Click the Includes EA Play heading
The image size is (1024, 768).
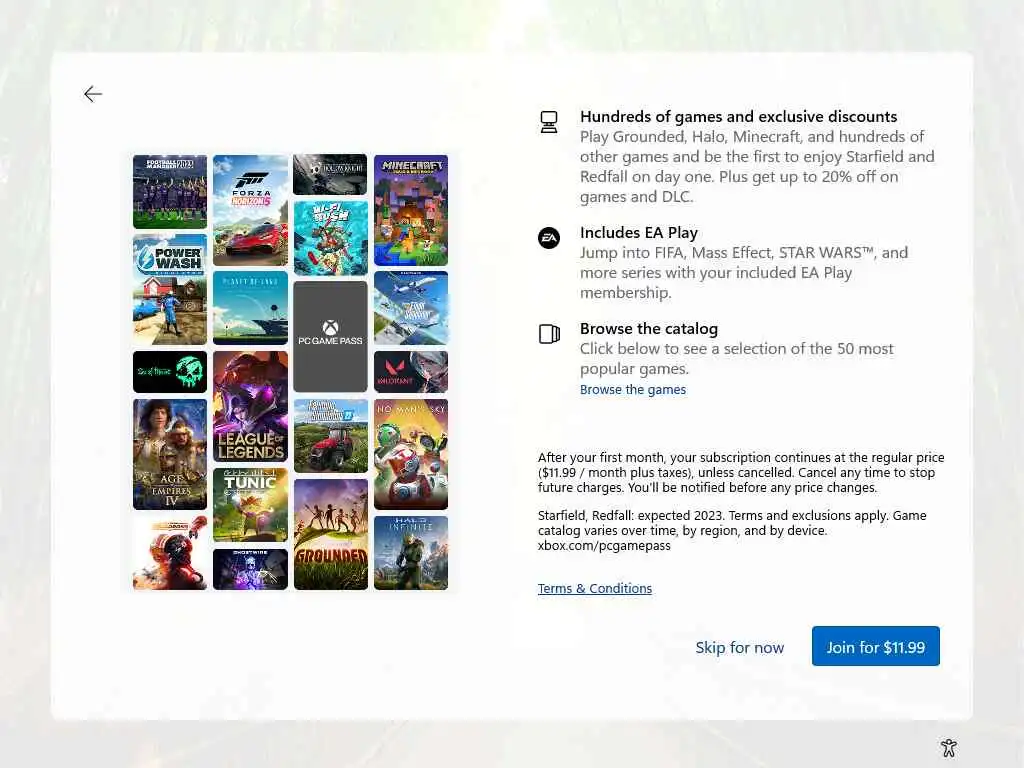point(639,232)
